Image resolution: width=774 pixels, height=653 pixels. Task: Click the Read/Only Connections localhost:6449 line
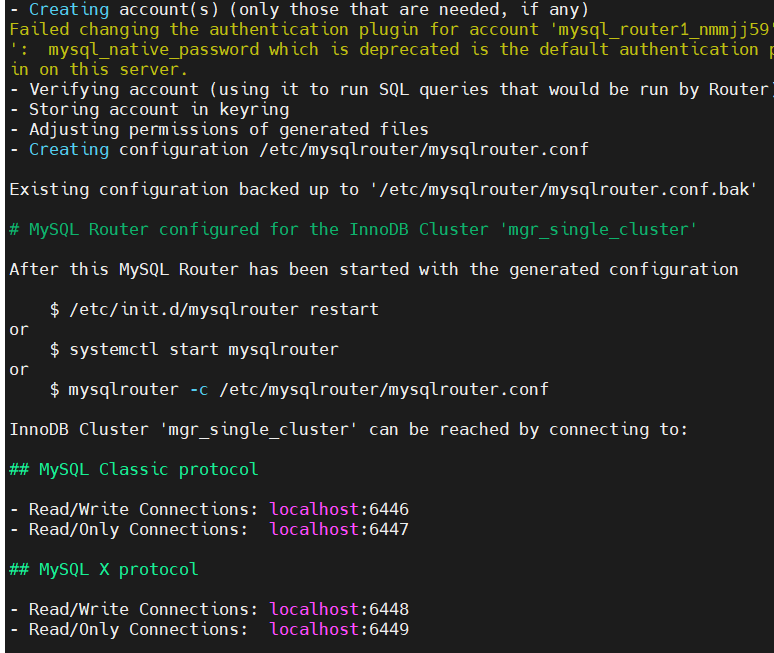tap(209, 630)
